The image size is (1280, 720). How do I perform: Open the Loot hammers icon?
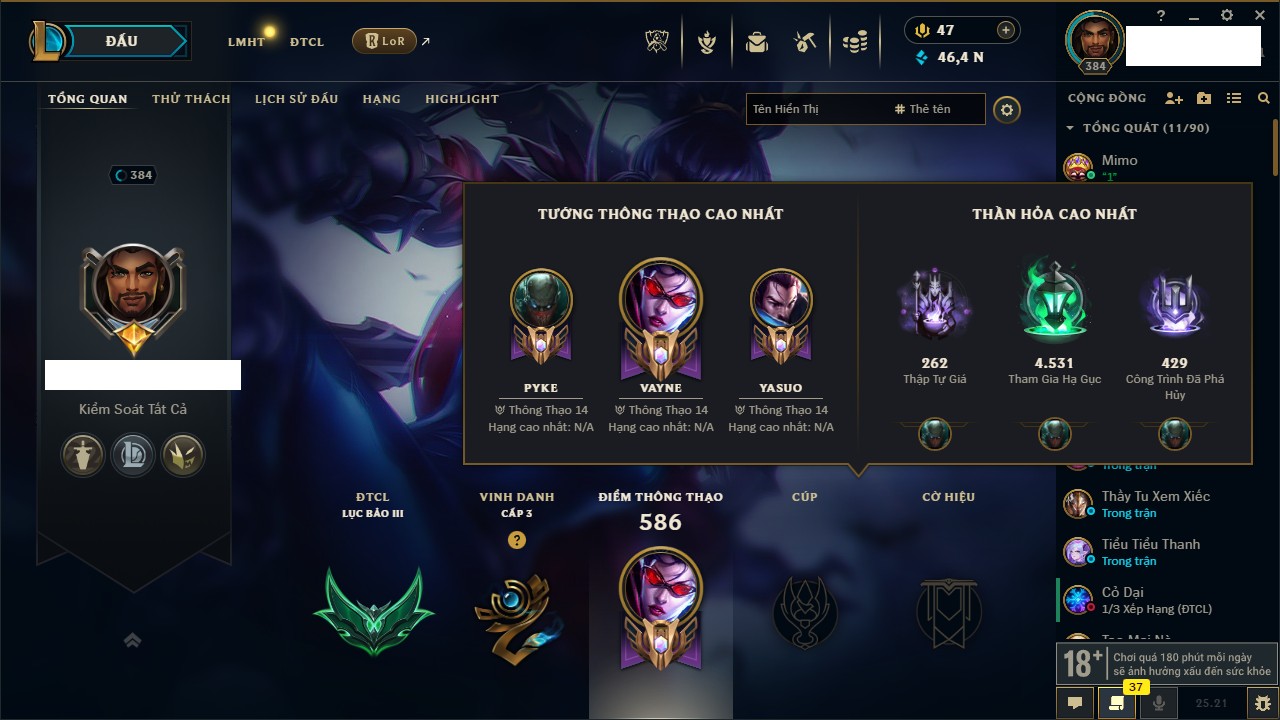click(806, 42)
